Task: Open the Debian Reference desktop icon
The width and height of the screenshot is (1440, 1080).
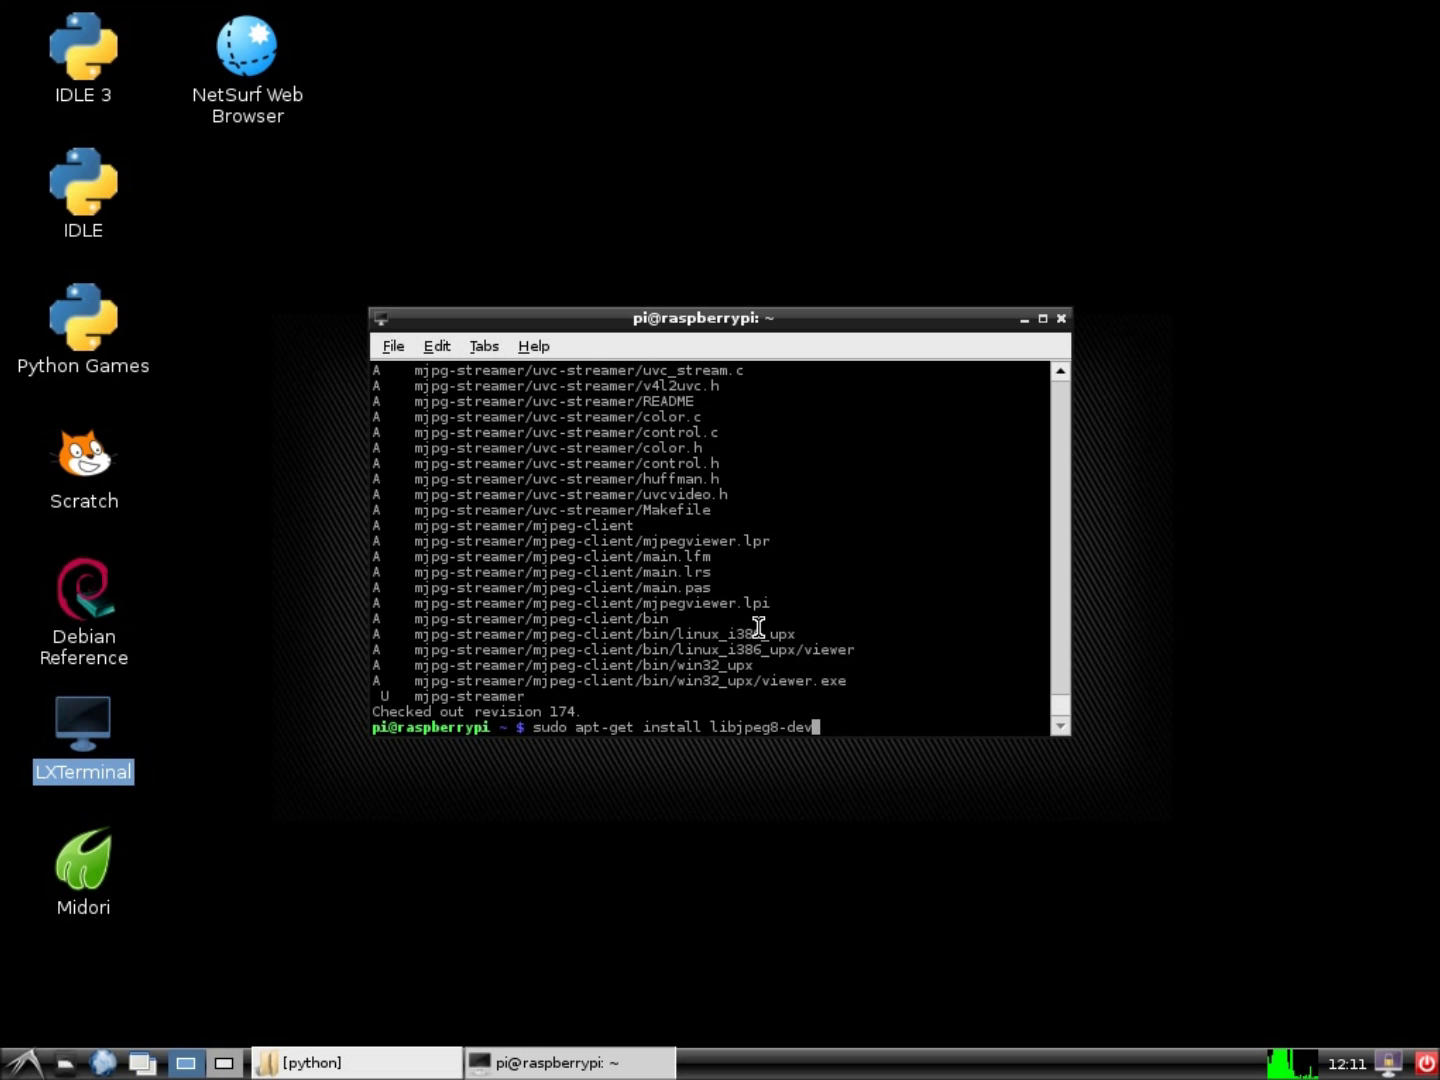Action: point(84,612)
